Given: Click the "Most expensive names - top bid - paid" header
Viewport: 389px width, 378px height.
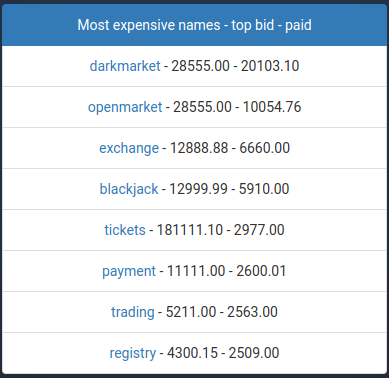Looking at the screenshot, I should click(x=194, y=25).
